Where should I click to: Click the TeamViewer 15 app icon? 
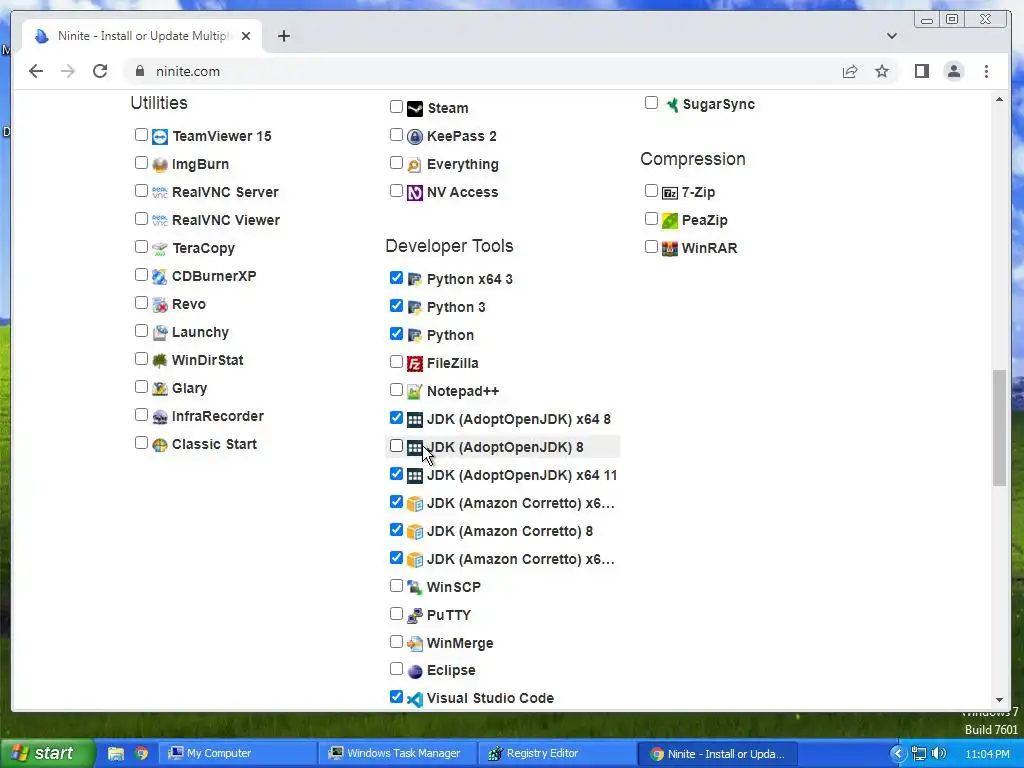(160, 136)
